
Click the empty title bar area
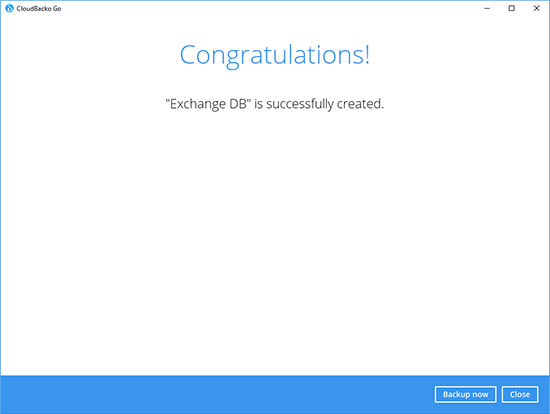point(267,8)
